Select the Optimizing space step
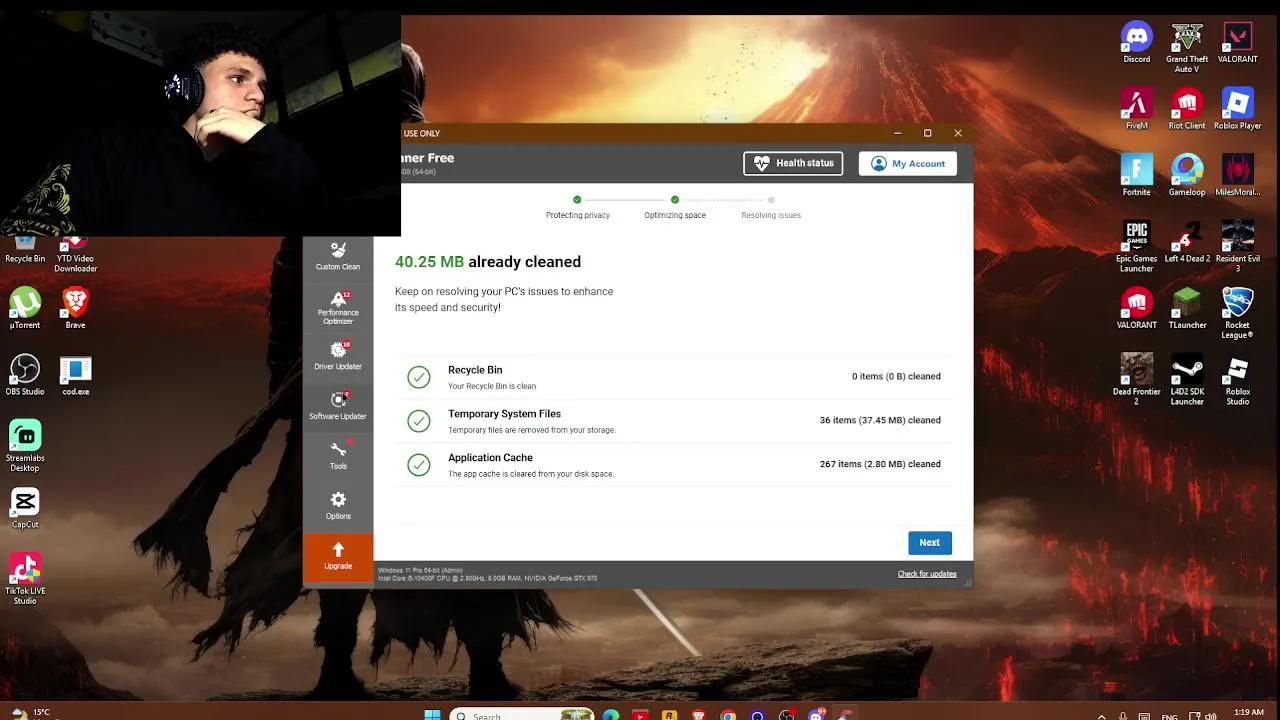The image size is (1280, 720). pos(675,207)
